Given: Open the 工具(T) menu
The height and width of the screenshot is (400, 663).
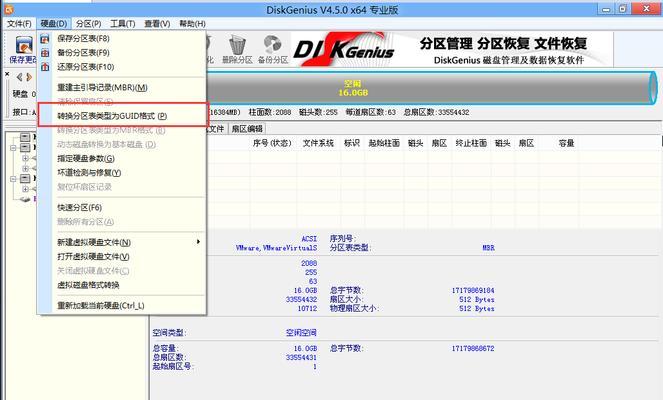Looking at the screenshot, I should point(123,24).
